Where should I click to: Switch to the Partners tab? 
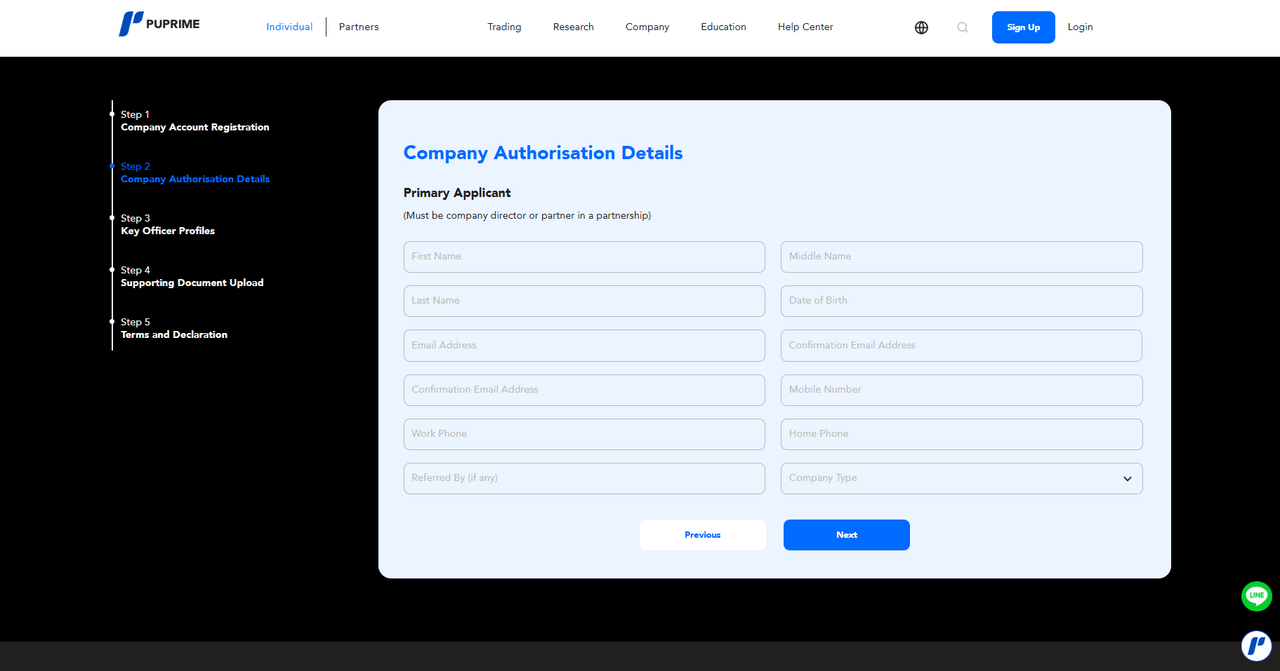click(358, 27)
